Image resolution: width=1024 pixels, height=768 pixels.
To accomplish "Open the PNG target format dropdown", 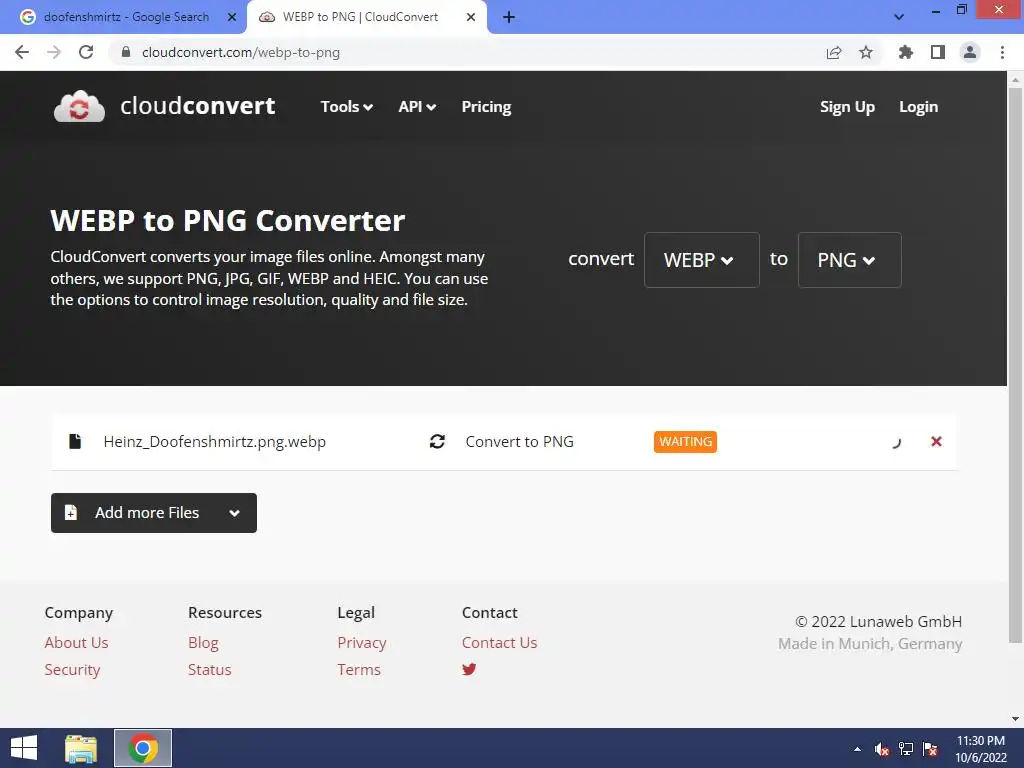I will tap(850, 260).
